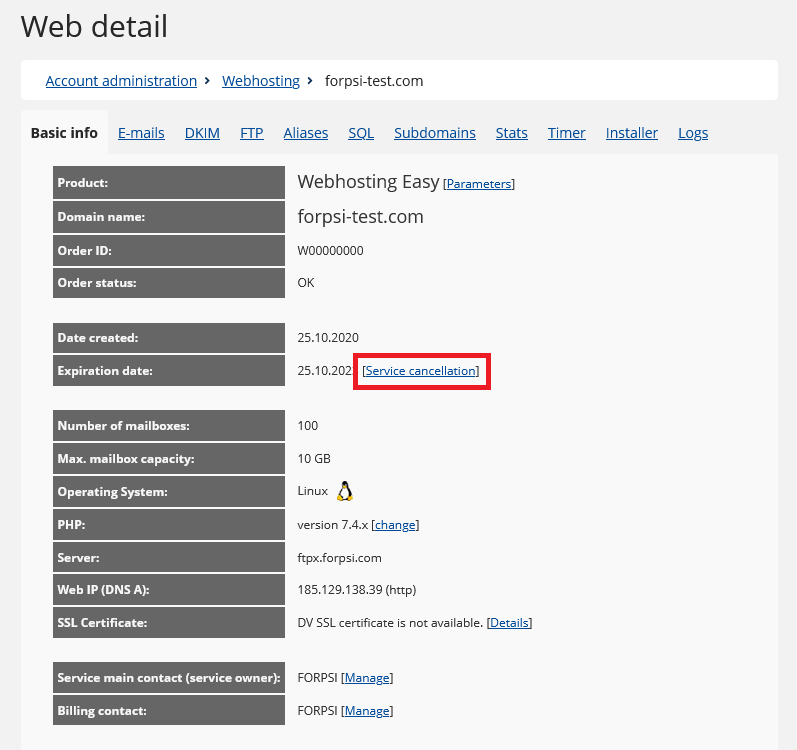Click the Order status OK value

[x=305, y=283]
